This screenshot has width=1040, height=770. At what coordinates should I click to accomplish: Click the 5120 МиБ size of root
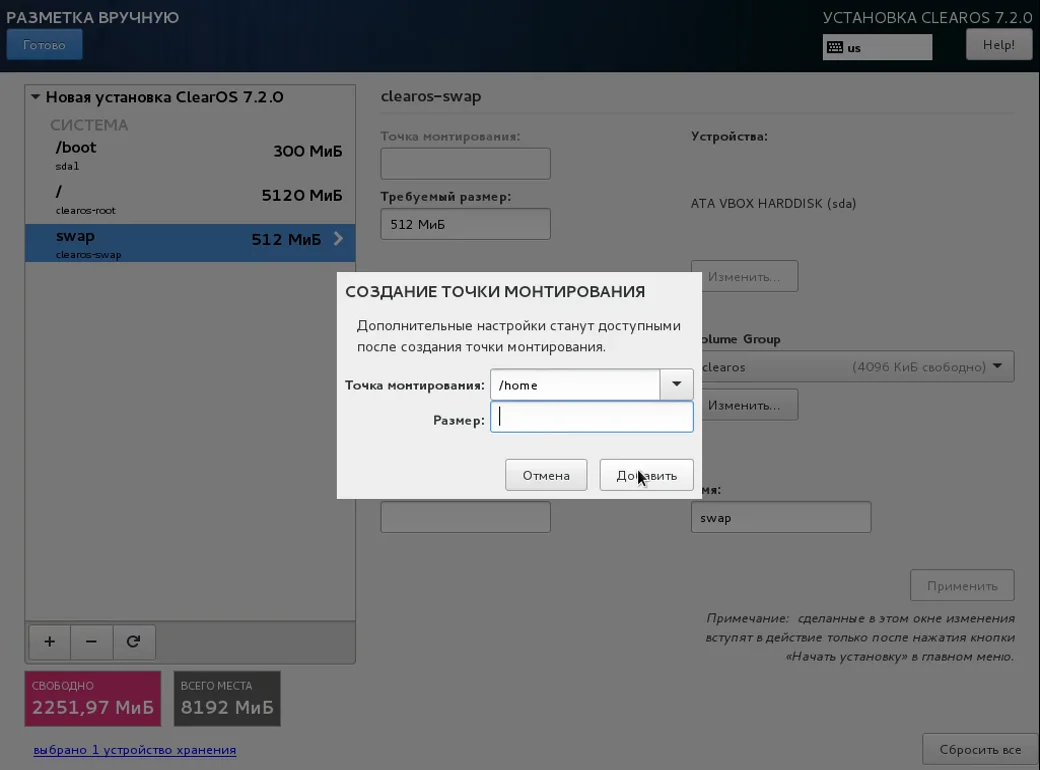[x=302, y=196]
